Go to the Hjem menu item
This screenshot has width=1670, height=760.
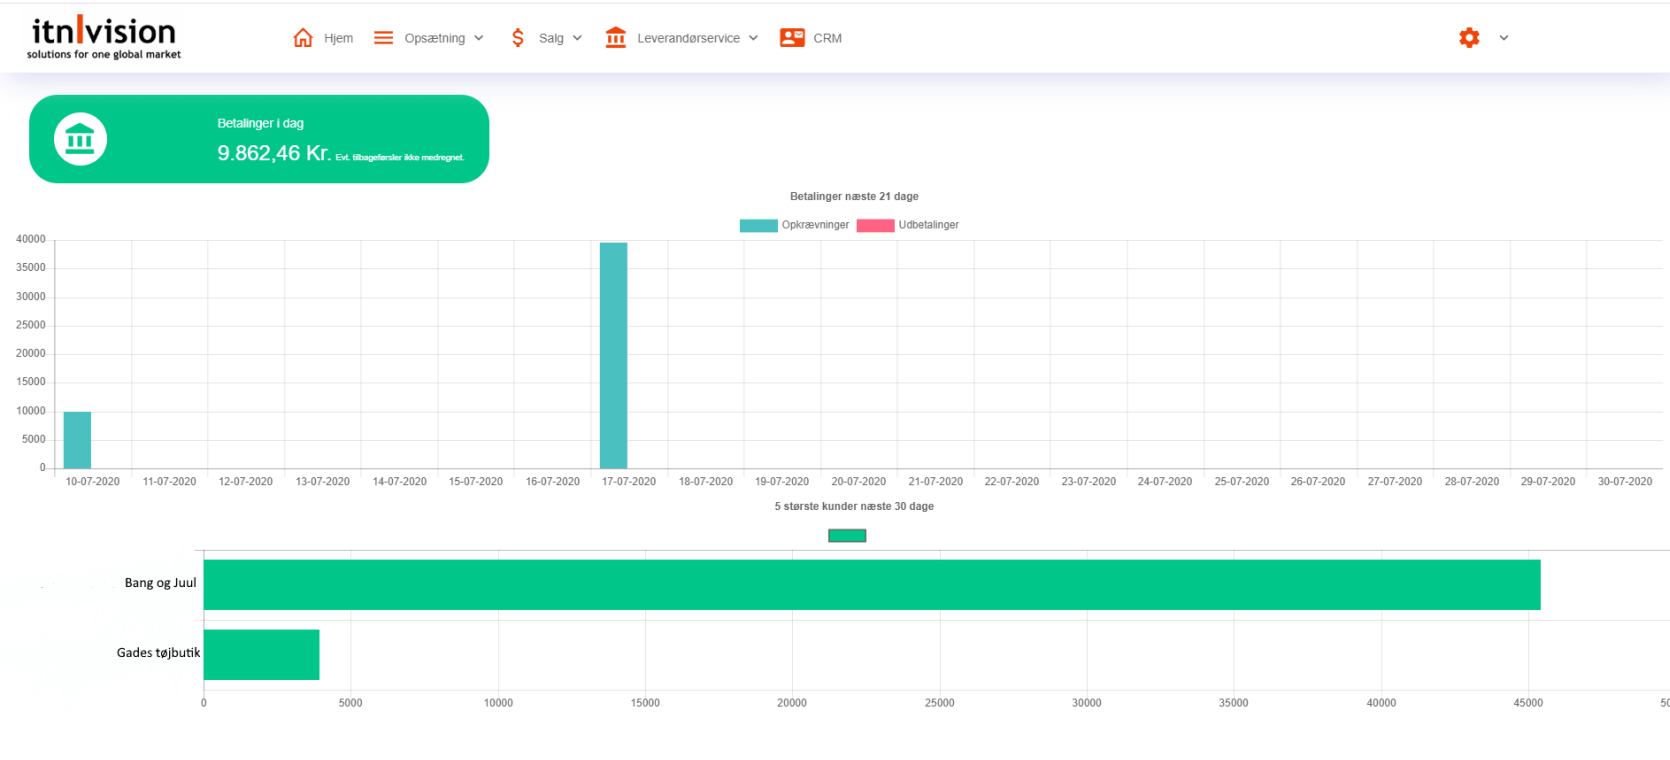click(x=338, y=38)
